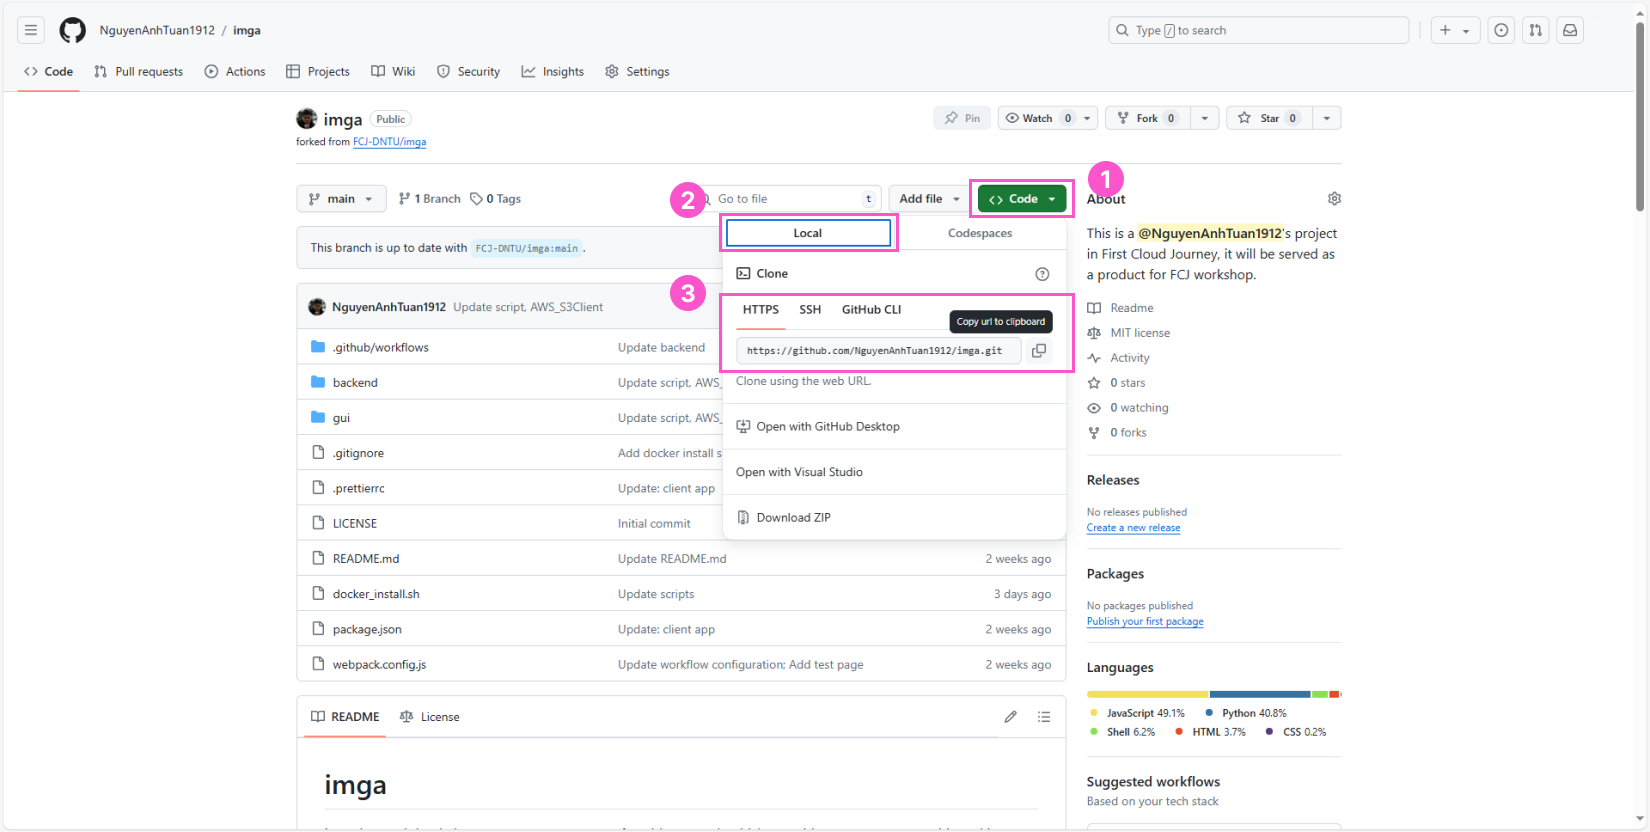The width and height of the screenshot is (1650, 832).
Task: Expand the Watch options dropdown arrow
Action: tap(1088, 118)
